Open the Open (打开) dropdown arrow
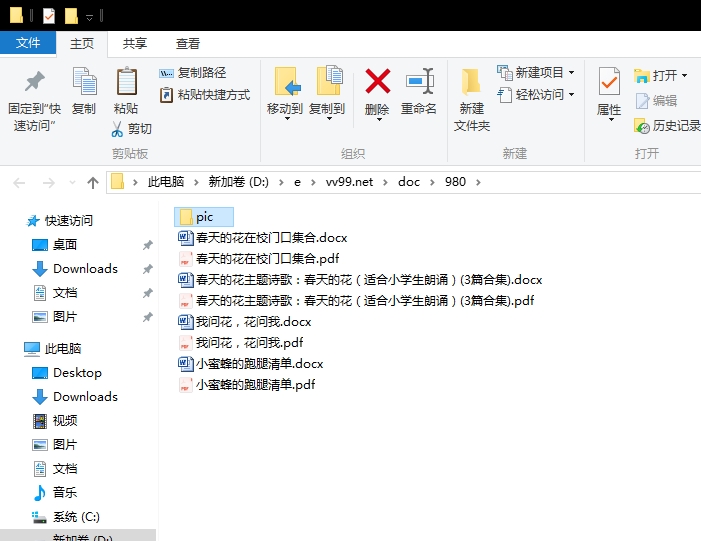The width and height of the screenshot is (701, 541). click(684, 76)
